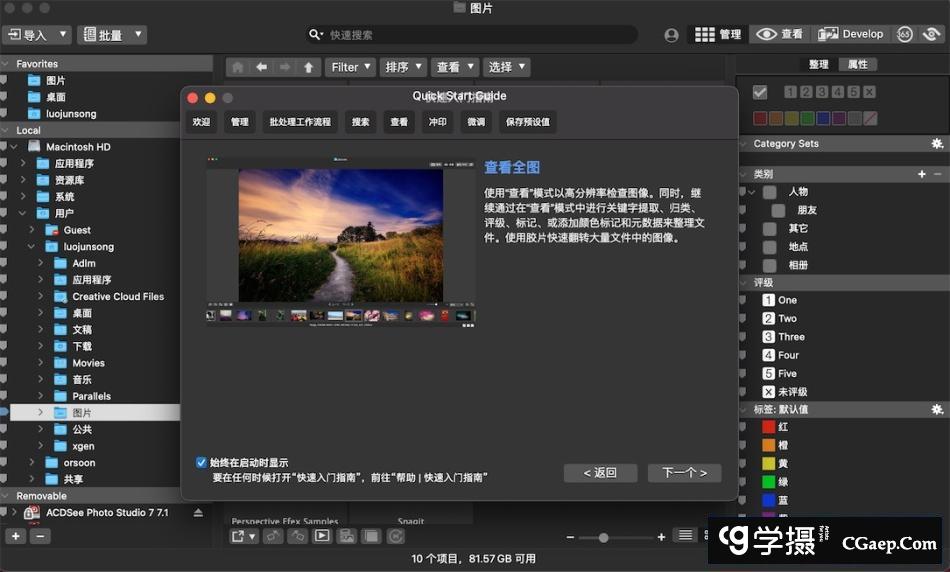
Task: Click the 下一个 next button
Action: [684, 473]
